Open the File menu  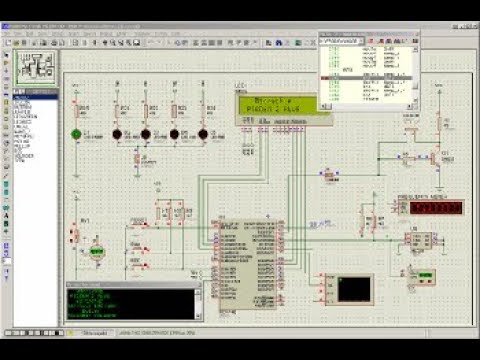click(7, 34)
